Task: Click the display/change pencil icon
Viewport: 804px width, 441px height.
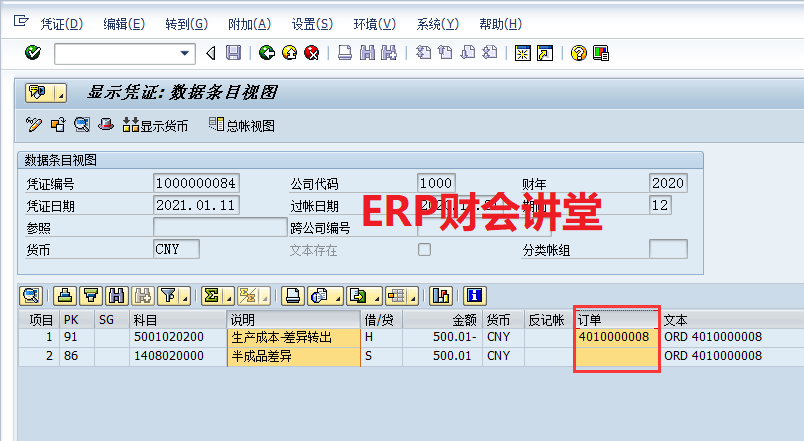Action: coord(34,125)
